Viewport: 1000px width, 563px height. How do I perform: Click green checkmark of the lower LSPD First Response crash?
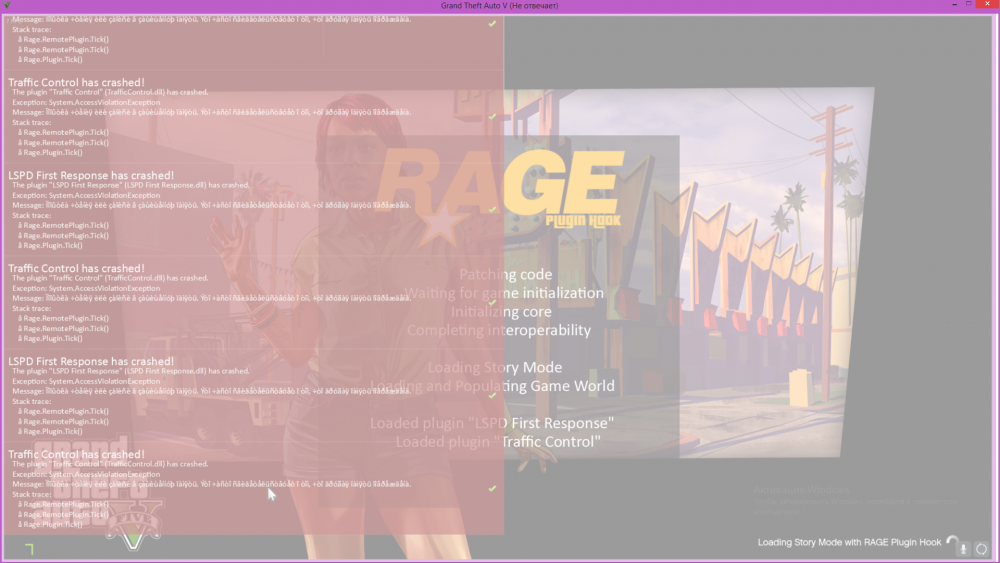point(492,395)
